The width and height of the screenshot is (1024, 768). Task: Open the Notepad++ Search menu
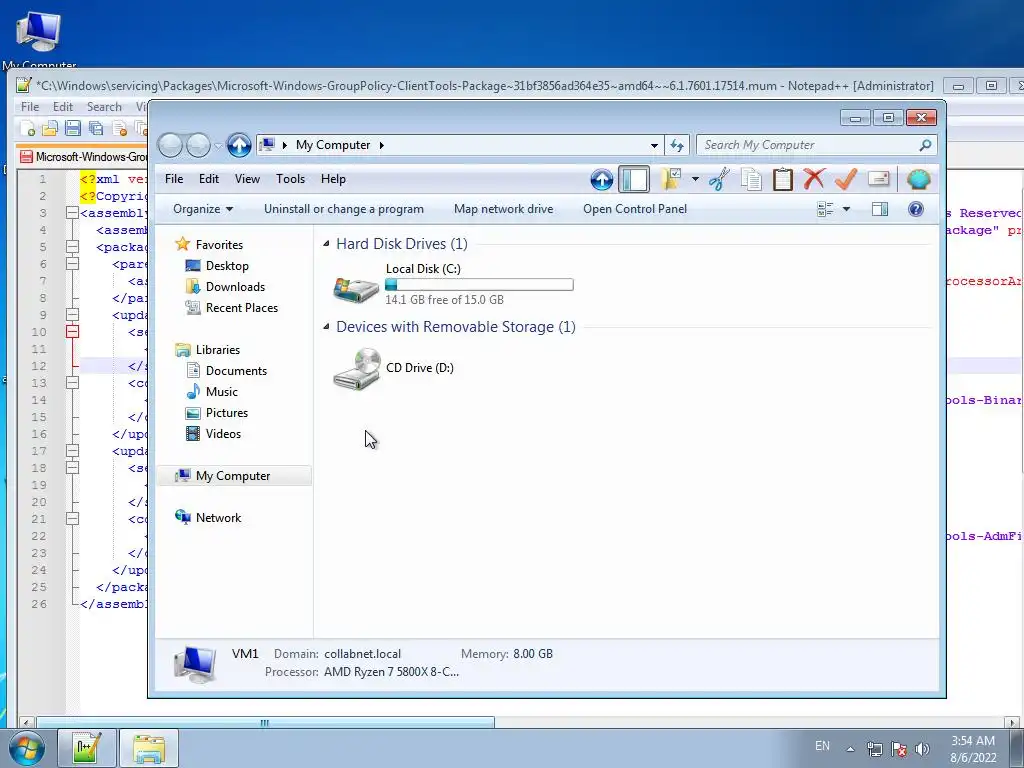click(104, 106)
